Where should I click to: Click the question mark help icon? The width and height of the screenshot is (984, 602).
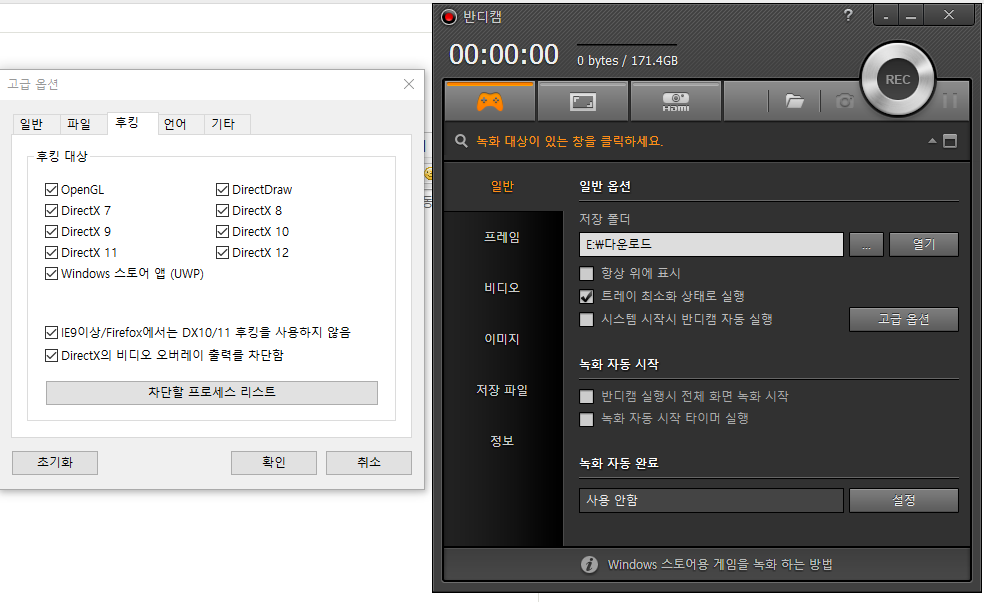coord(848,16)
